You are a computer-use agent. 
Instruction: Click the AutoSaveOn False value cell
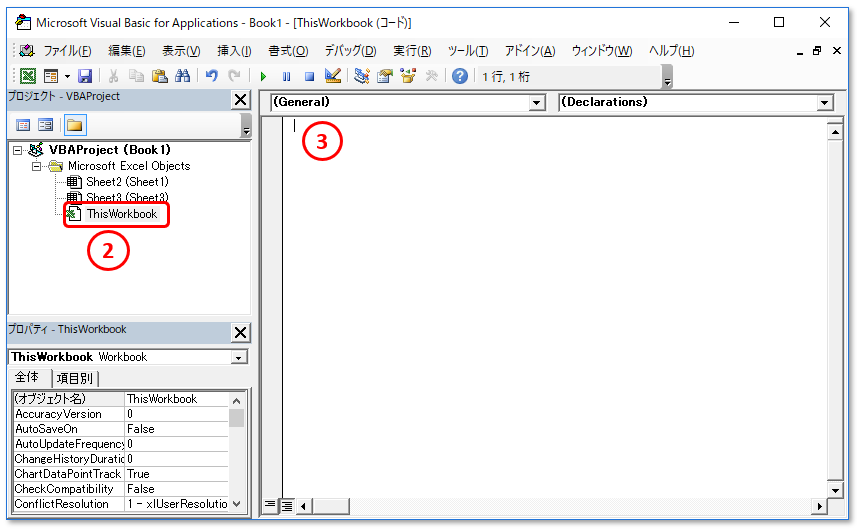click(x=176, y=429)
